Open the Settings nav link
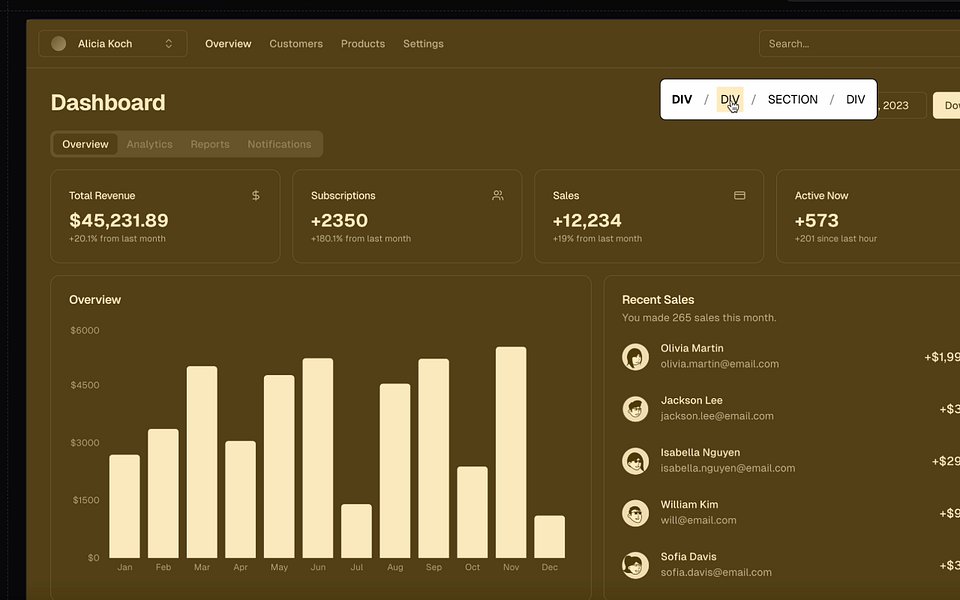This screenshot has width=960, height=600. [423, 43]
